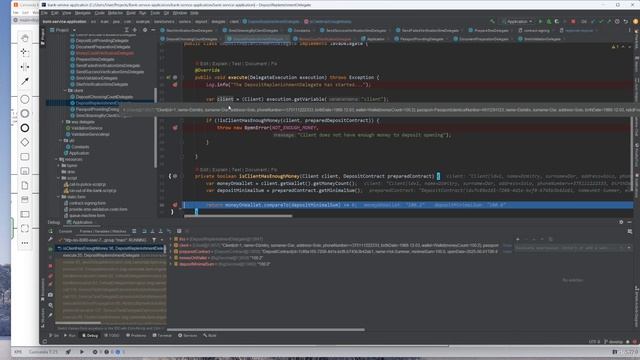Open the Refactor menu
Image resolution: width=640 pixels, height=360 pixels.
pos(115,13)
